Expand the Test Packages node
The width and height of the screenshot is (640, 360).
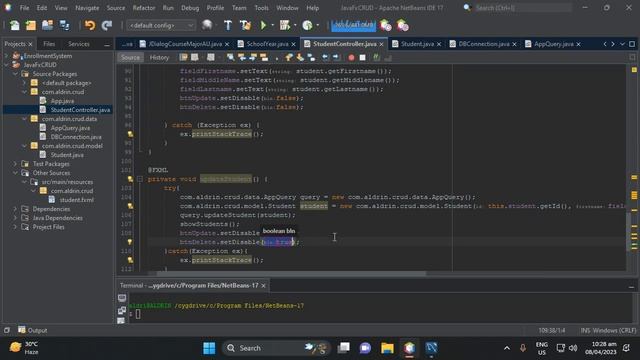(16, 164)
